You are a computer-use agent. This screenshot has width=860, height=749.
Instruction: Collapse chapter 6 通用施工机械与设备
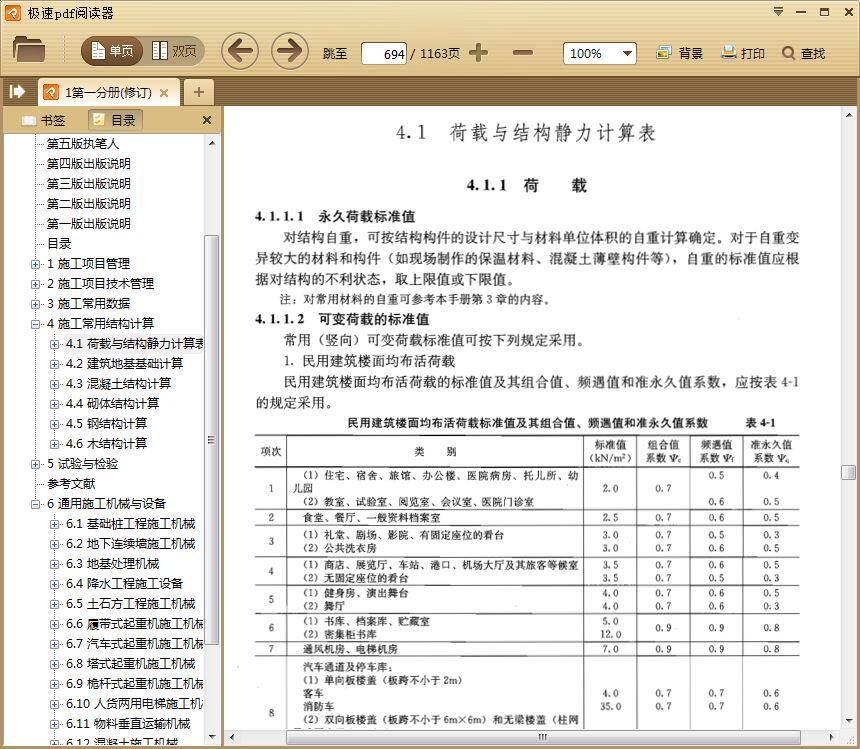point(36,504)
